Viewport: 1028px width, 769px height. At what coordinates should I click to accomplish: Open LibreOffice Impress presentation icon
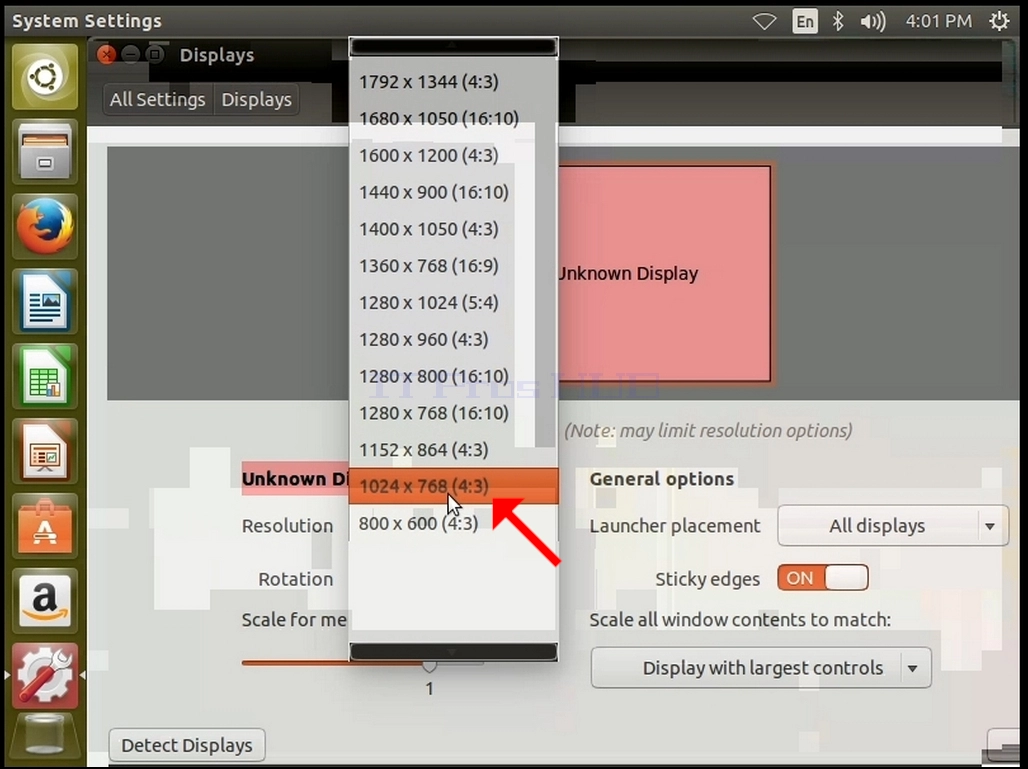[45, 451]
